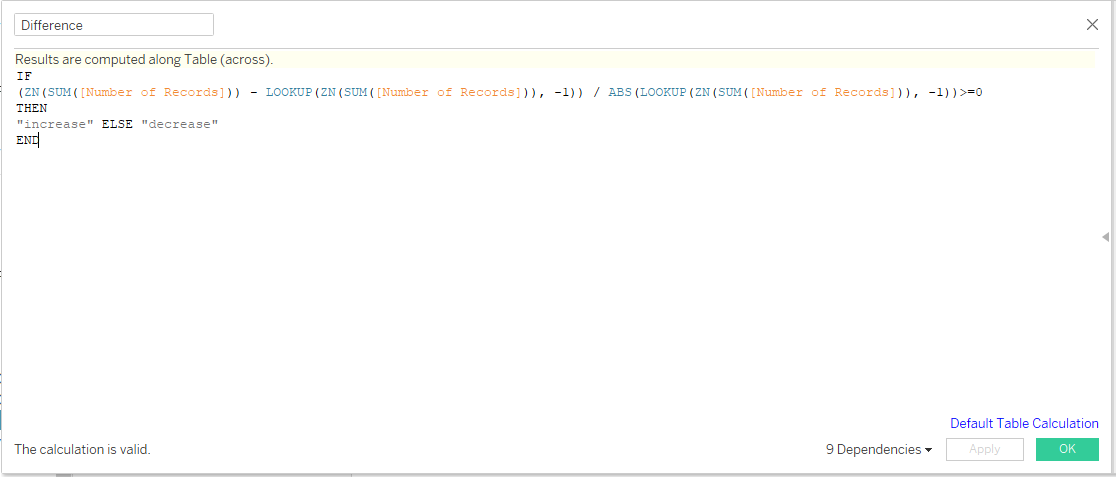The image size is (1116, 477).
Task: Click the "Results are computed along Table" banner
Action: tap(144, 60)
